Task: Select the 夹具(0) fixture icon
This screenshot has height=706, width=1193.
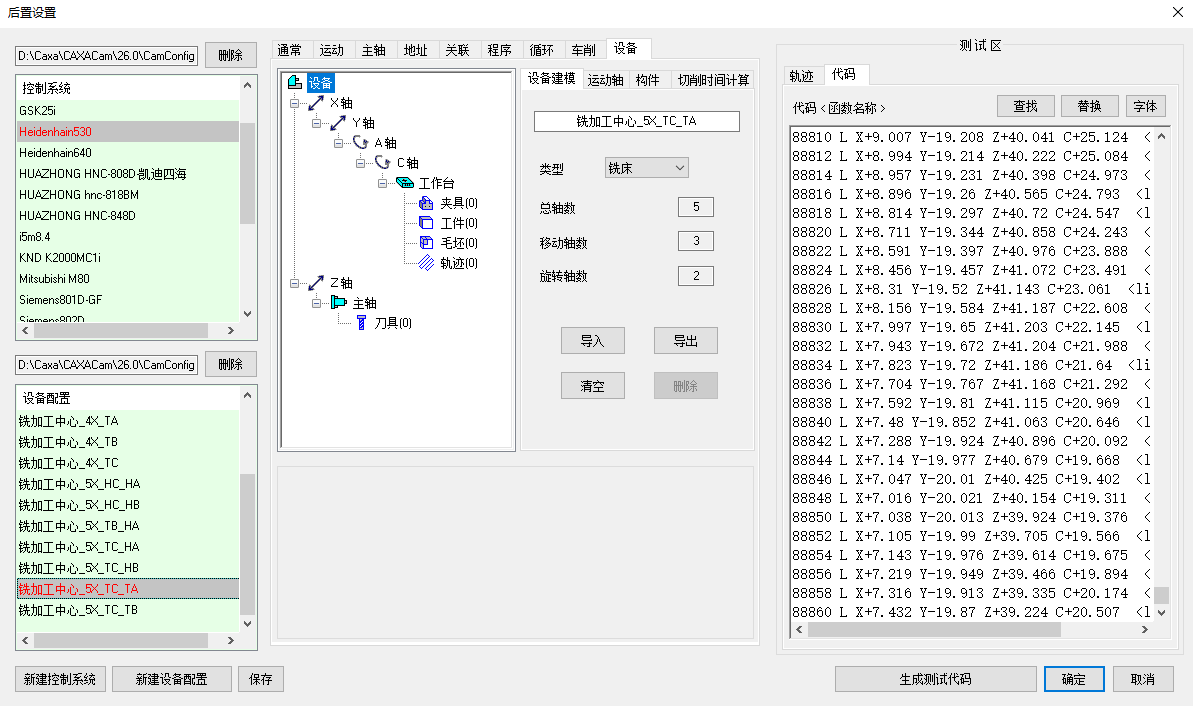Action: (x=427, y=203)
